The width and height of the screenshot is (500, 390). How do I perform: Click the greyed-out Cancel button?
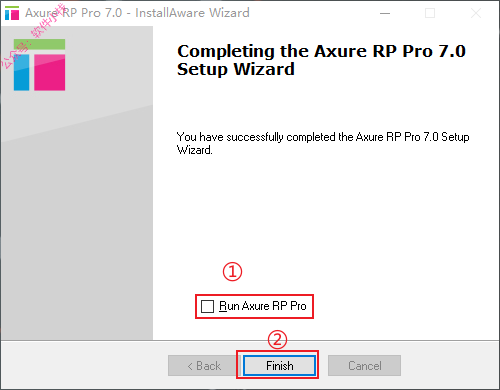pyautogui.click(x=364, y=366)
